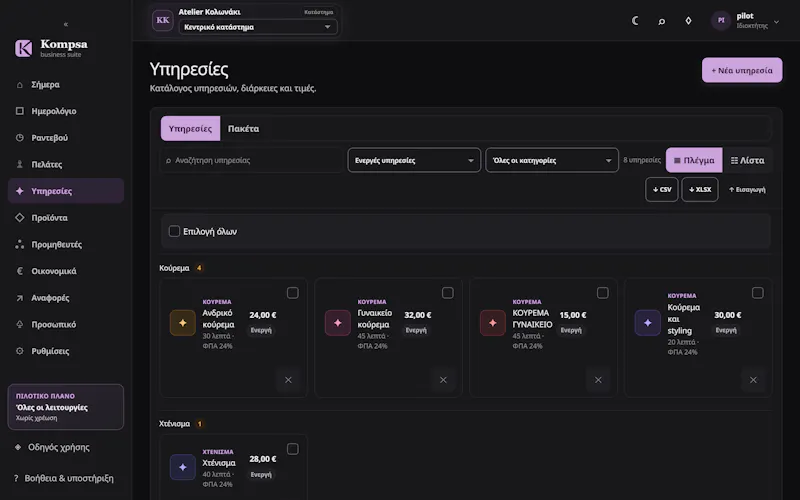Remove Ανδρικό κούρεμα using its X icon
800x500 pixels.
288,380
